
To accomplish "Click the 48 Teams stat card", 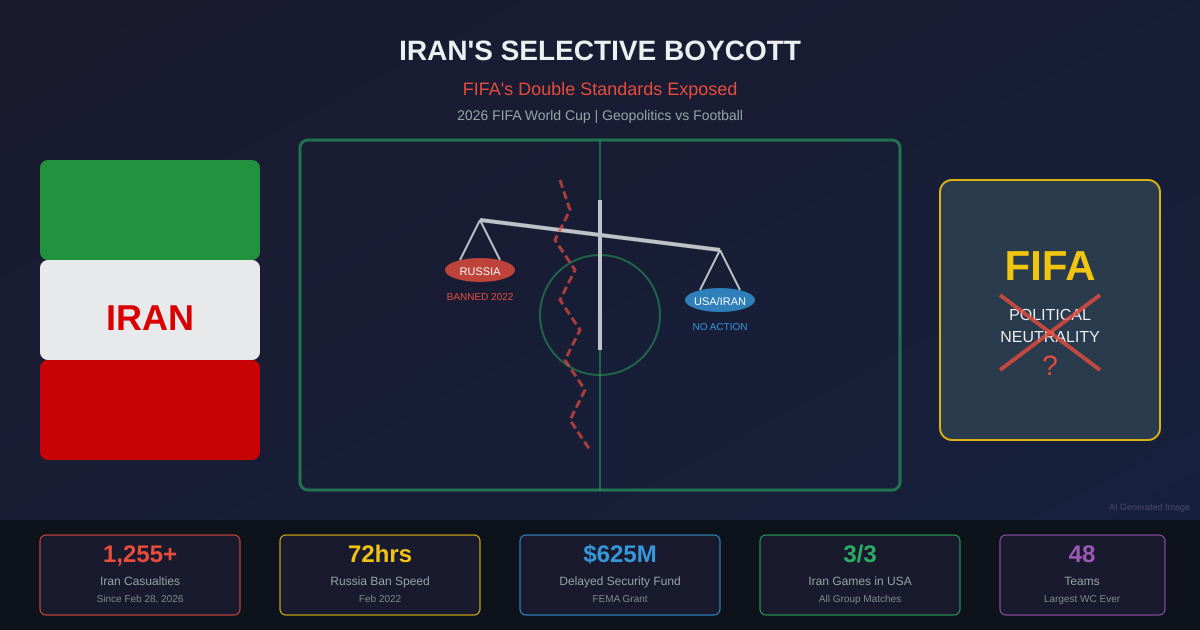I will point(1082,575).
